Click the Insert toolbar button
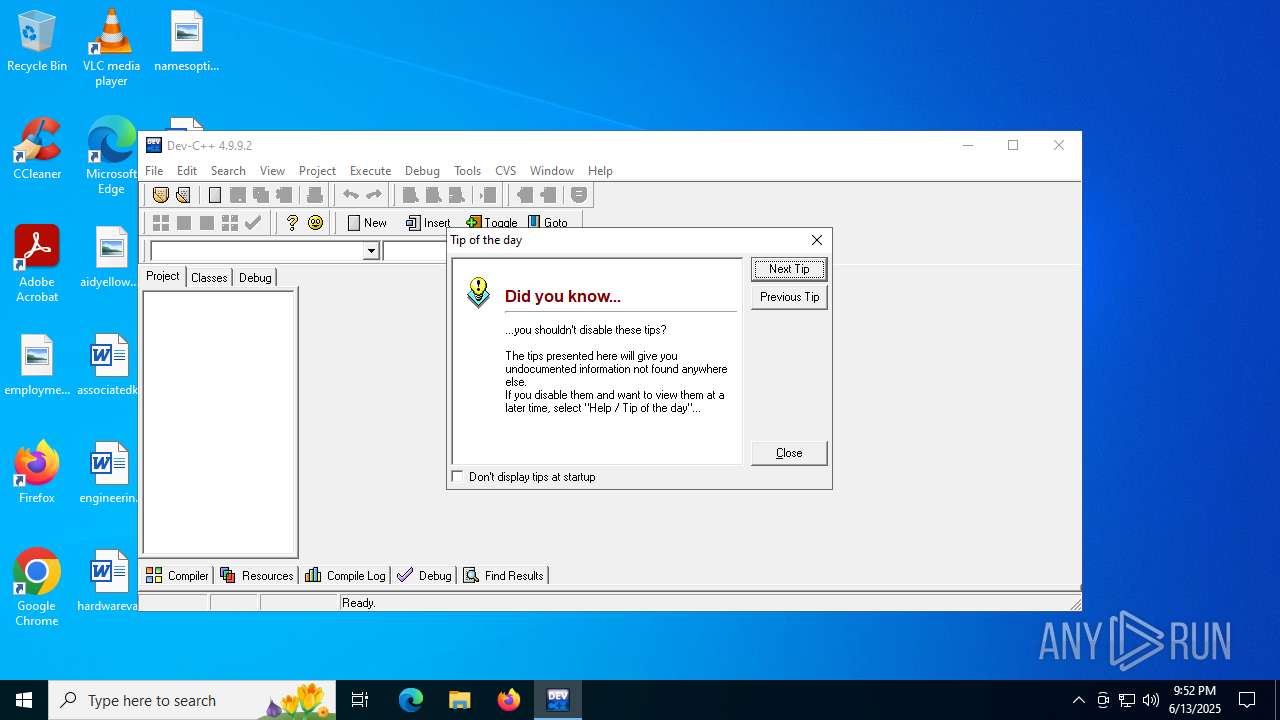Screen dimensions: 1280x720 pyautogui.click(x=428, y=223)
